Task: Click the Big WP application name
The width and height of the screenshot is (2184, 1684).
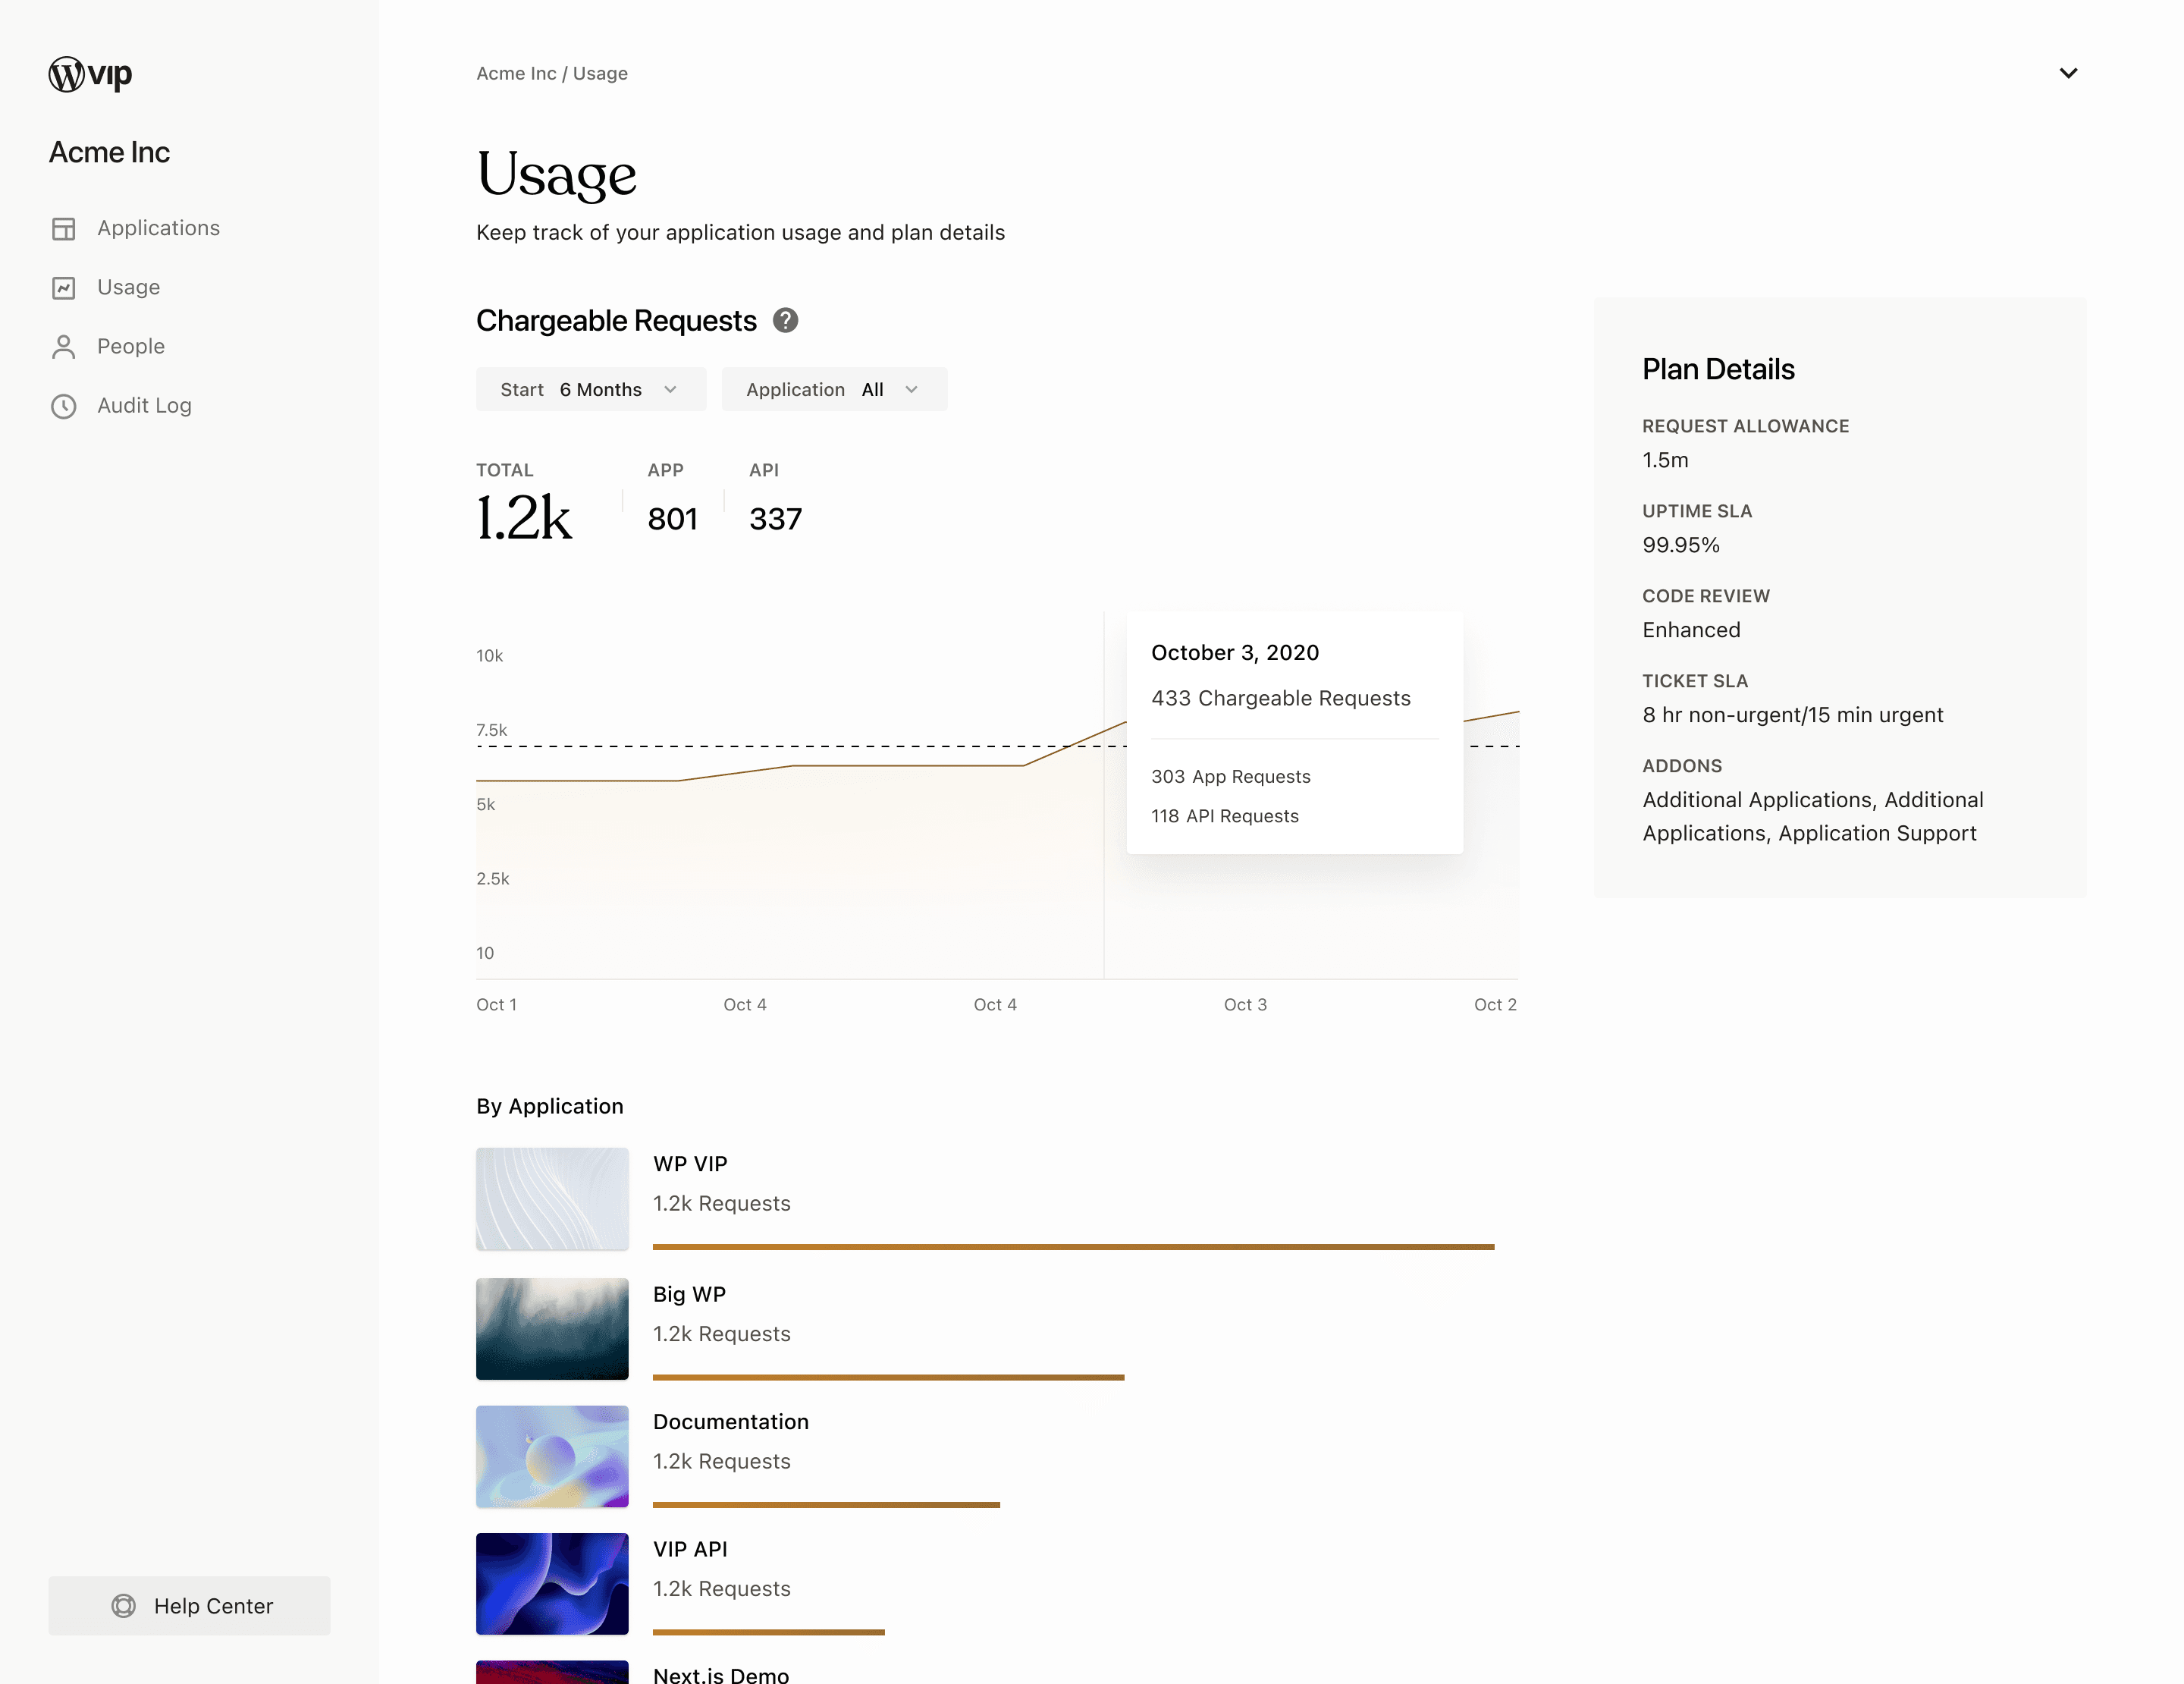Action: coord(689,1294)
